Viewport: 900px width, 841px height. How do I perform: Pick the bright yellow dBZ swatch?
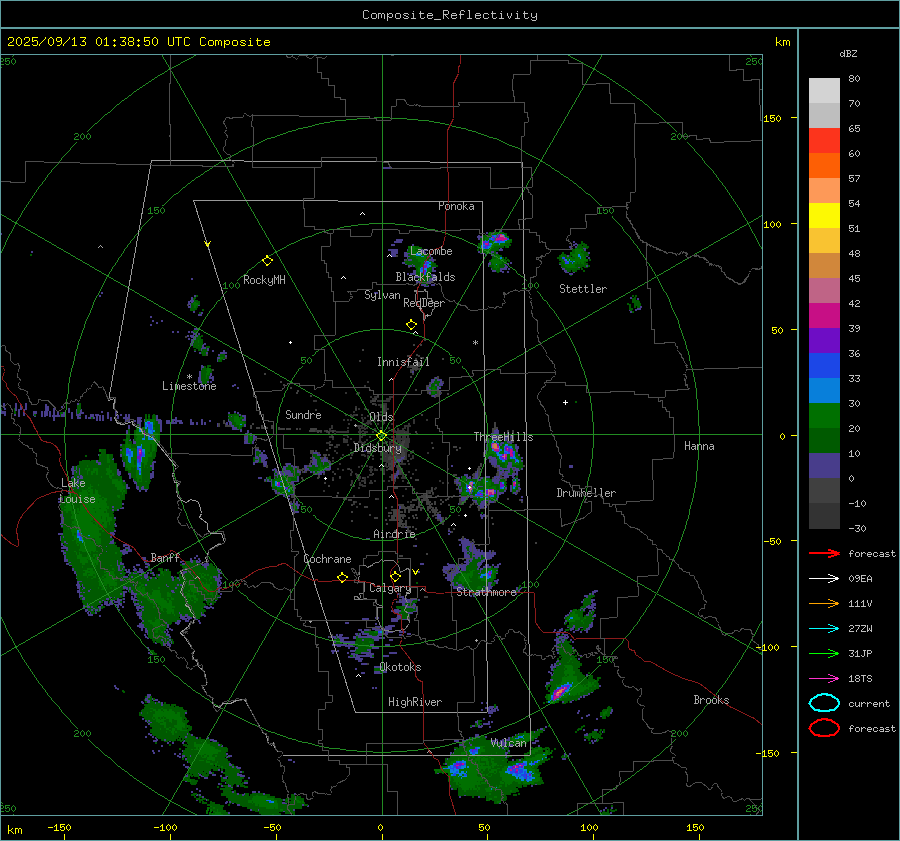pyautogui.click(x=824, y=215)
